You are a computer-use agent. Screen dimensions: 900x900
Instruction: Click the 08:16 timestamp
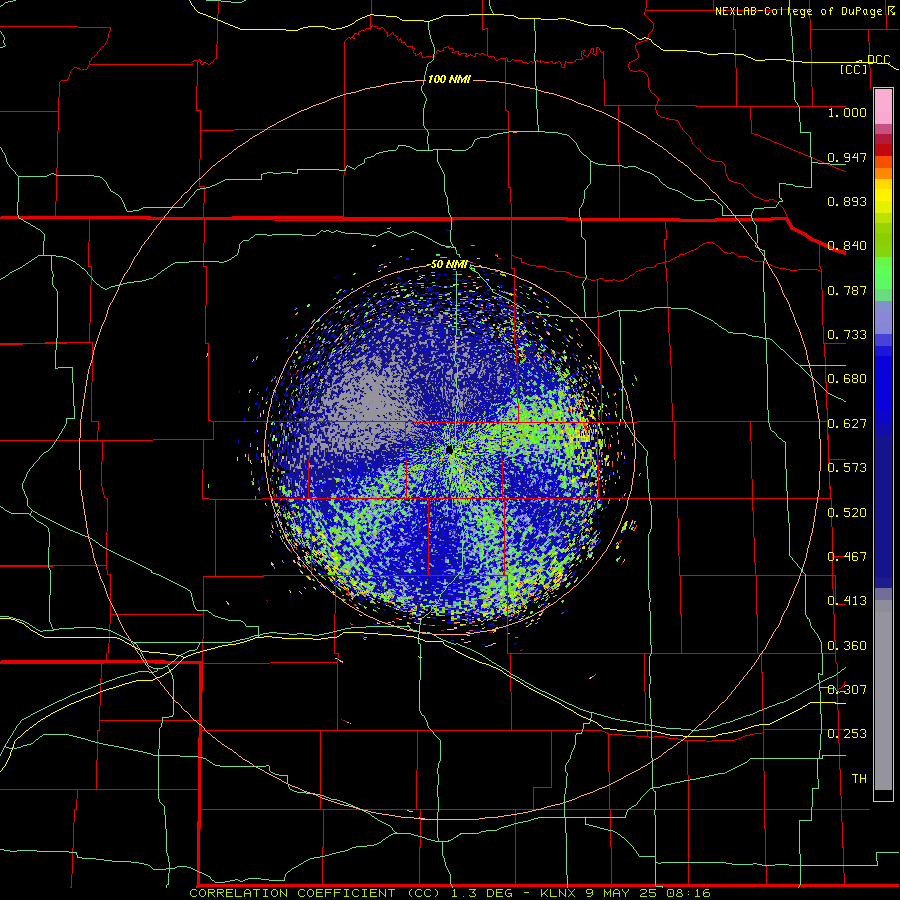pyautogui.click(x=688, y=893)
